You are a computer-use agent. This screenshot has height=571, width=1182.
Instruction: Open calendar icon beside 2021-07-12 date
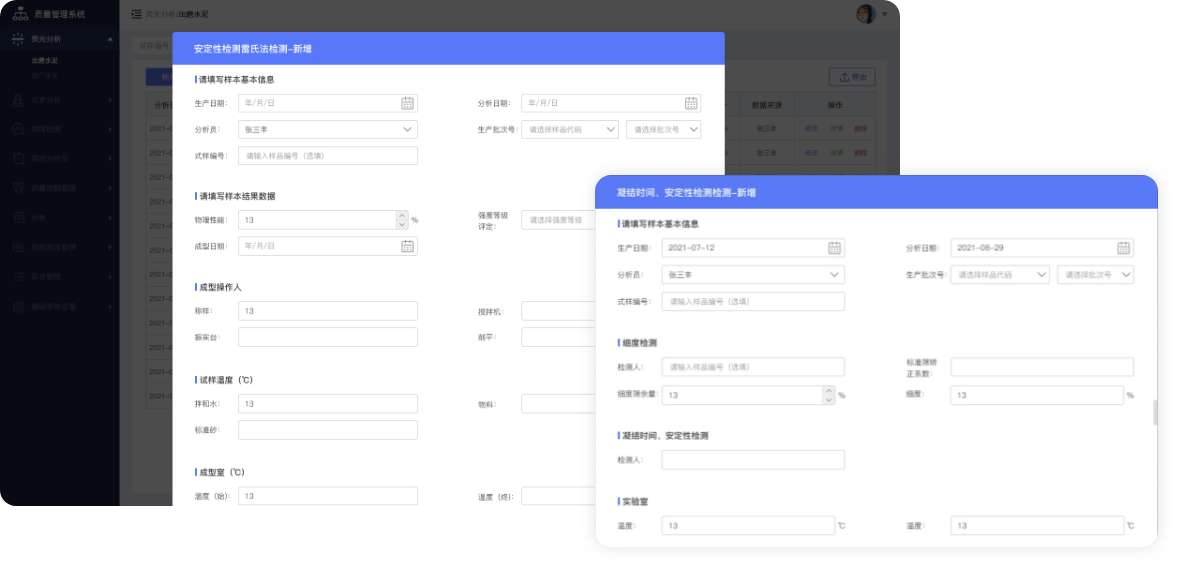click(834, 247)
